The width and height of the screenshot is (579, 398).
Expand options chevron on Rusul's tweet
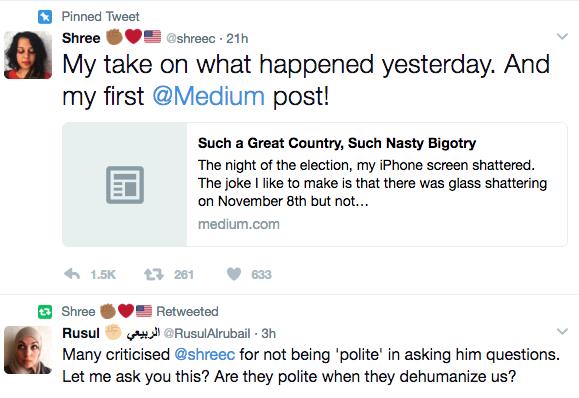point(562,331)
